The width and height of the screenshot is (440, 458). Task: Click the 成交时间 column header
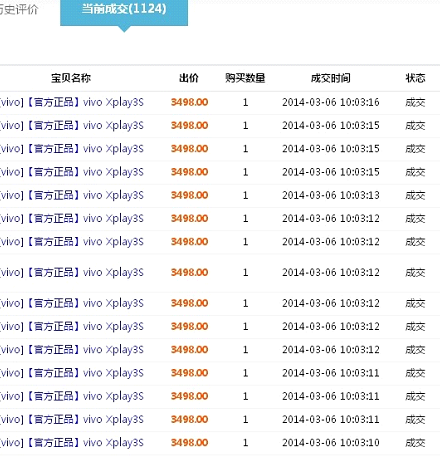331,78
